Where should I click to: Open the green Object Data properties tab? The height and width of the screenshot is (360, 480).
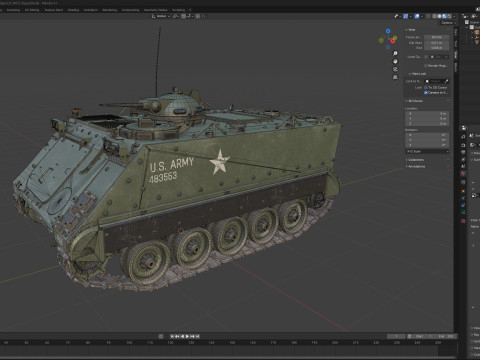[x=463, y=212]
